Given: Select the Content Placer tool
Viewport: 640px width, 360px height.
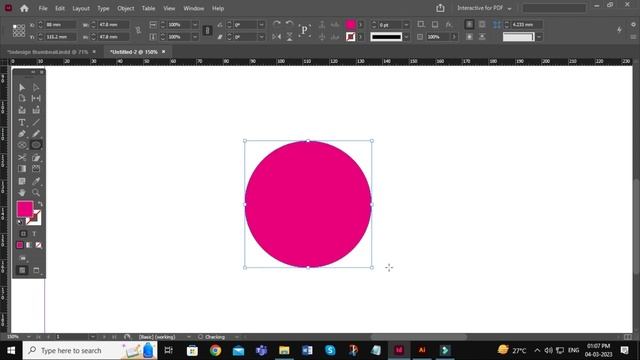Looking at the screenshot, I should [36, 110].
